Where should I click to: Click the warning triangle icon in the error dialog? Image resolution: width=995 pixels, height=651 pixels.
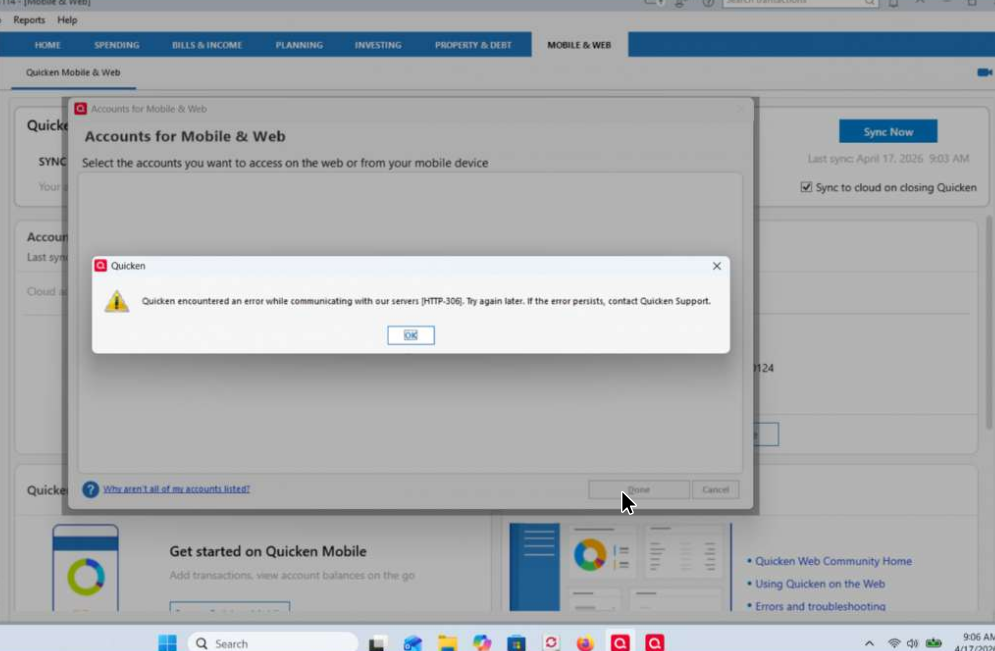(117, 301)
